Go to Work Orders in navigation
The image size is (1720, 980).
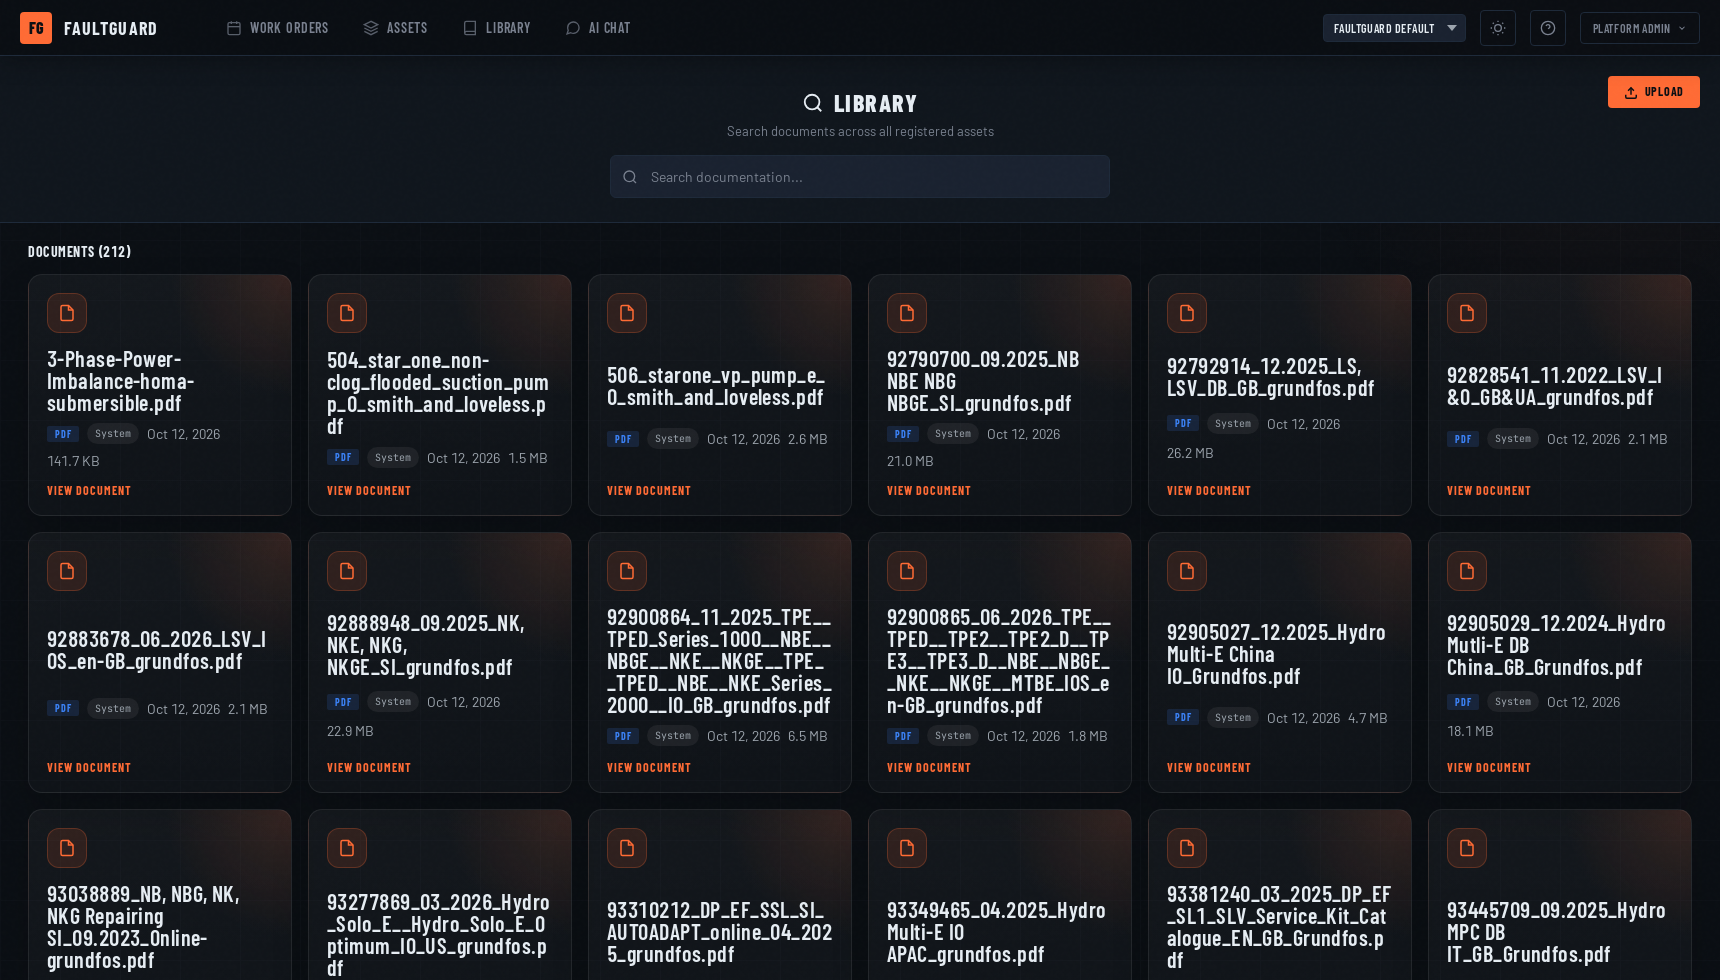pyautogui.click(x=277, y=28)
